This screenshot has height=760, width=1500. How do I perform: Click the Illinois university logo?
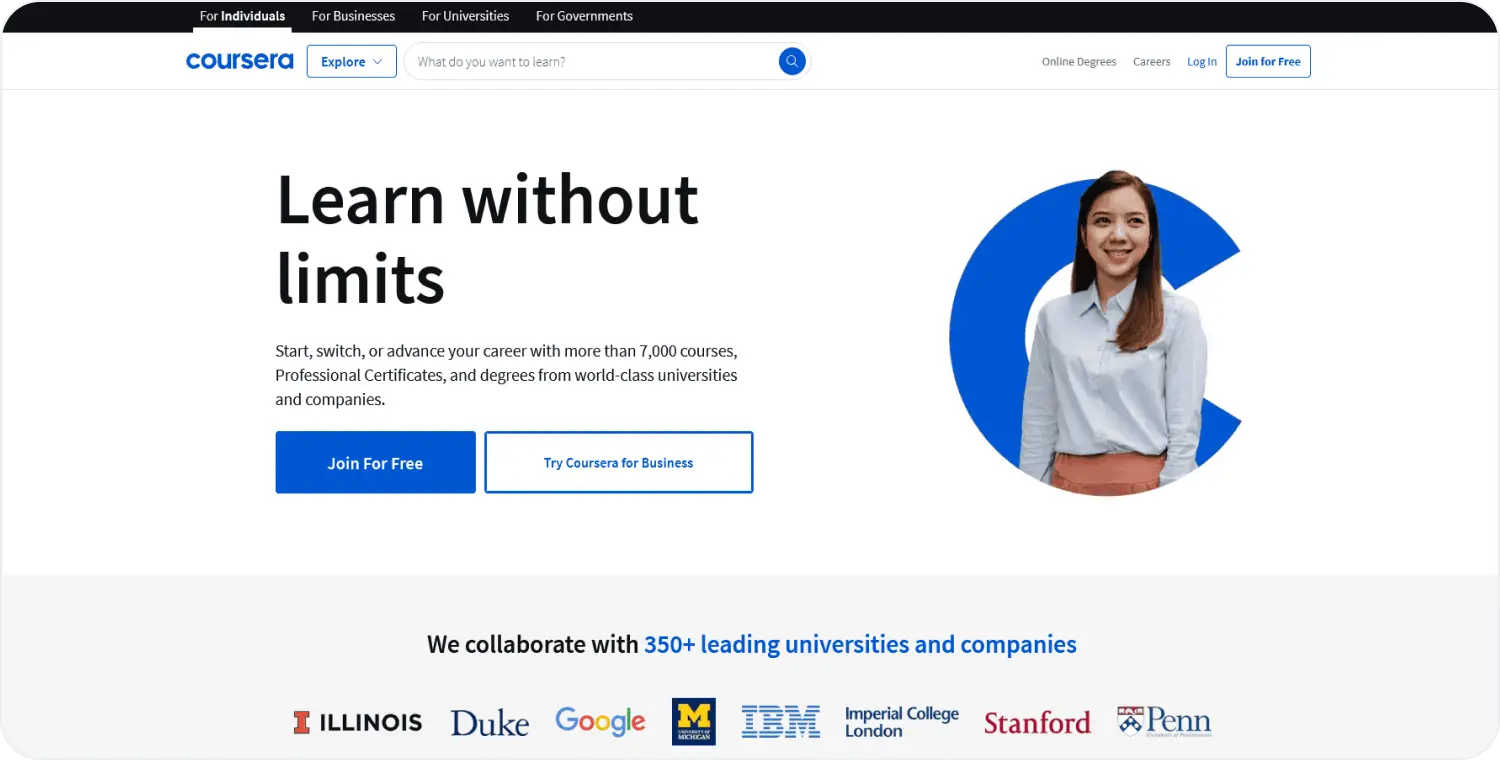[x=357, y=721]
